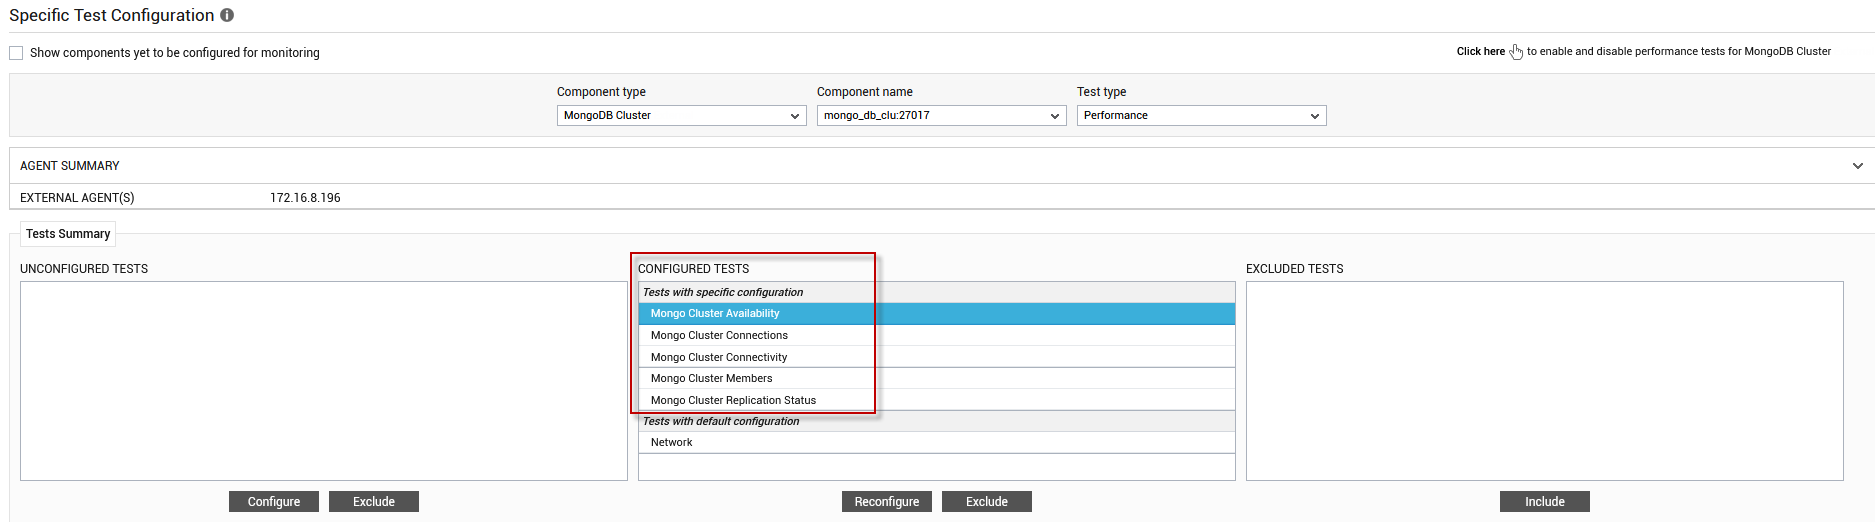Click Exclude under Unconfigured Tests
The width and height of the screenshot is (1875, 522).
click(374, 502)
